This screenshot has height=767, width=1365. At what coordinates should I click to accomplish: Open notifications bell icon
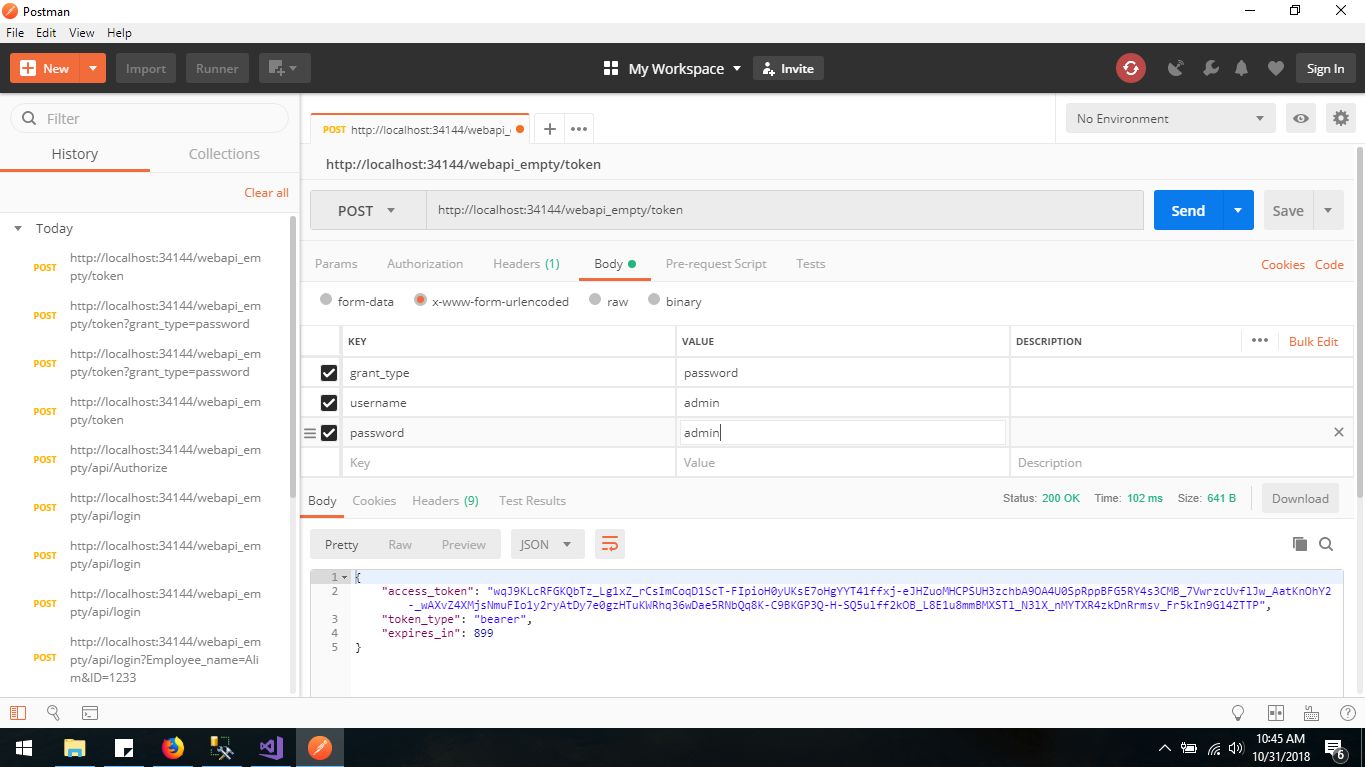click(1241, 68)
